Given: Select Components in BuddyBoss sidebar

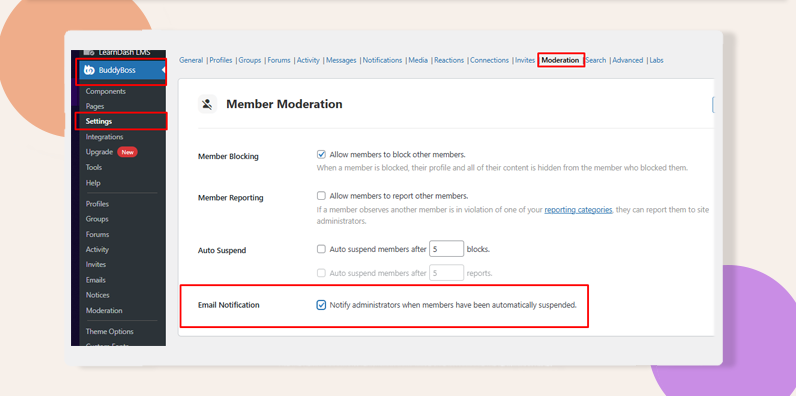Looking at the screenshot, I should [106, 91].
